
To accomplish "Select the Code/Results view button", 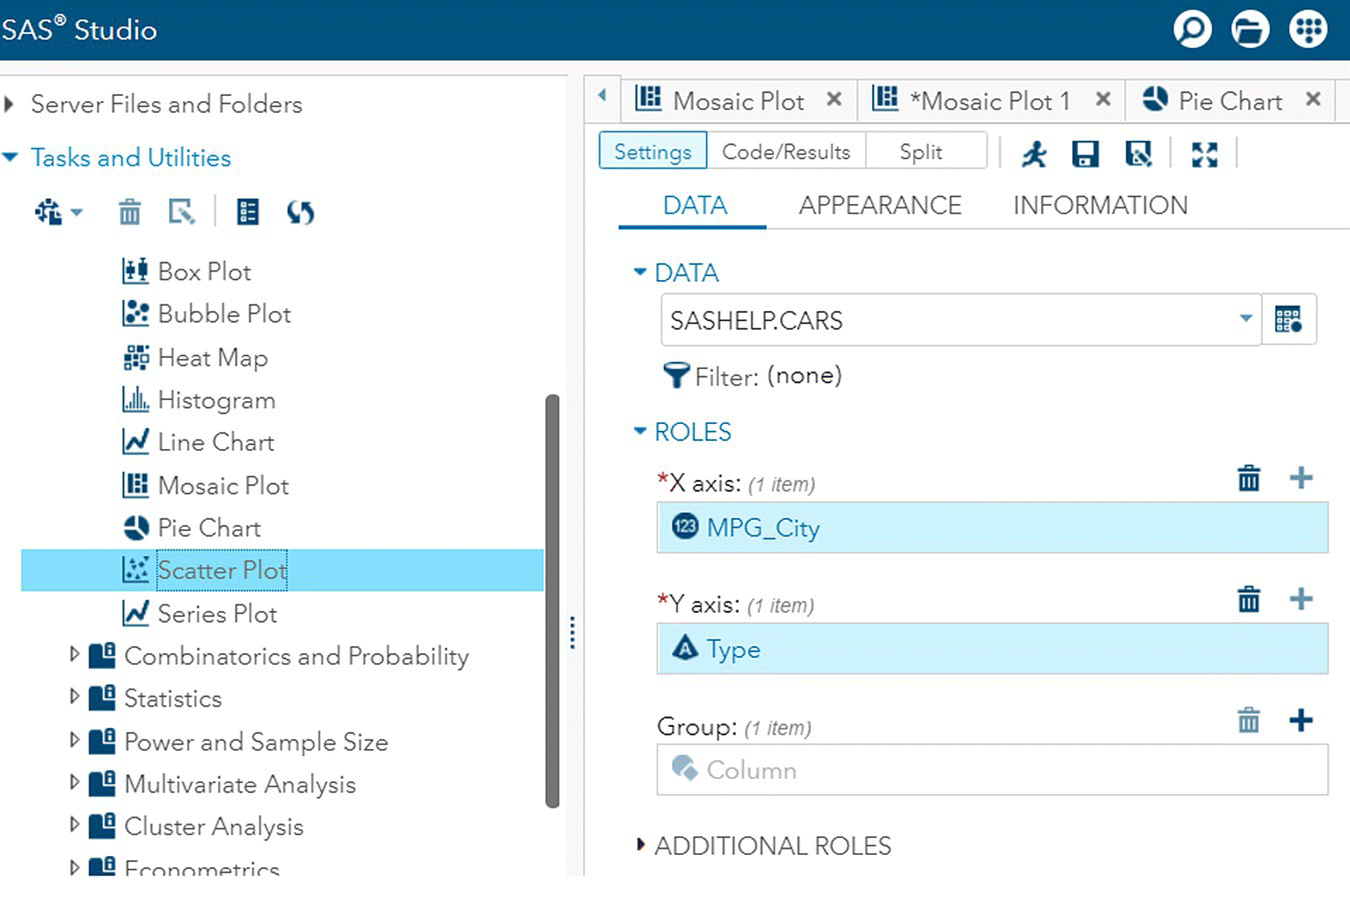I will [786, 151].
